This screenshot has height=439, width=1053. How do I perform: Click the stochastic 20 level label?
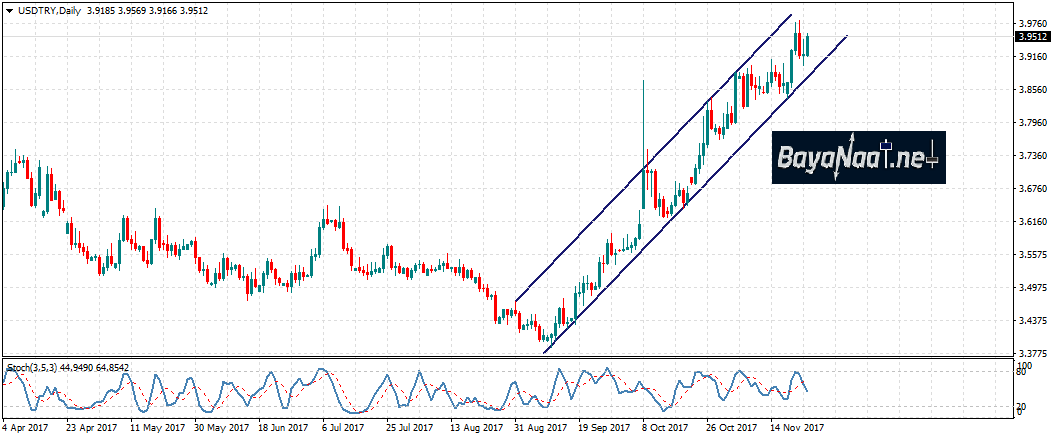coord(1023,405)
